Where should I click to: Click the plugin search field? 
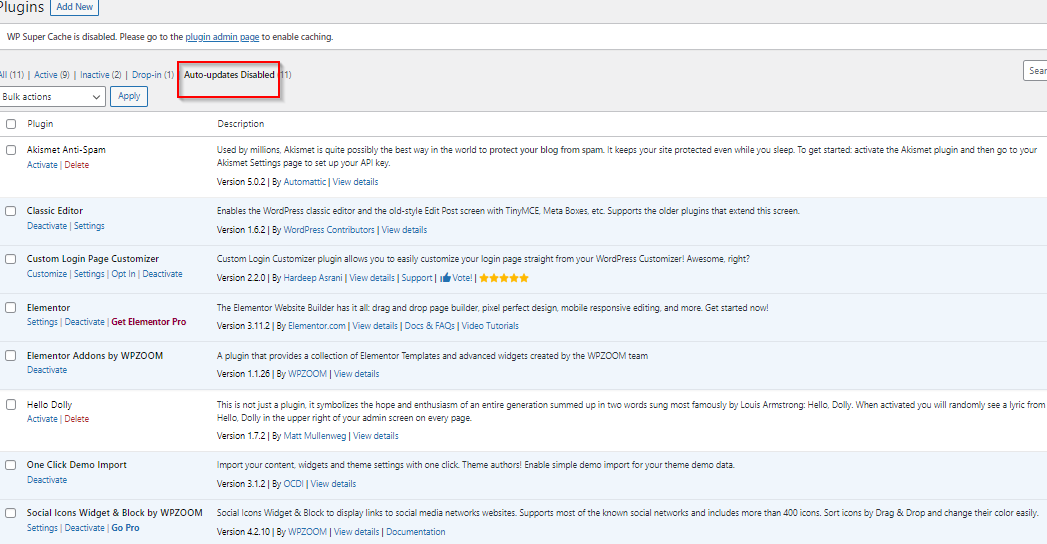click(x=1035, y=70)
